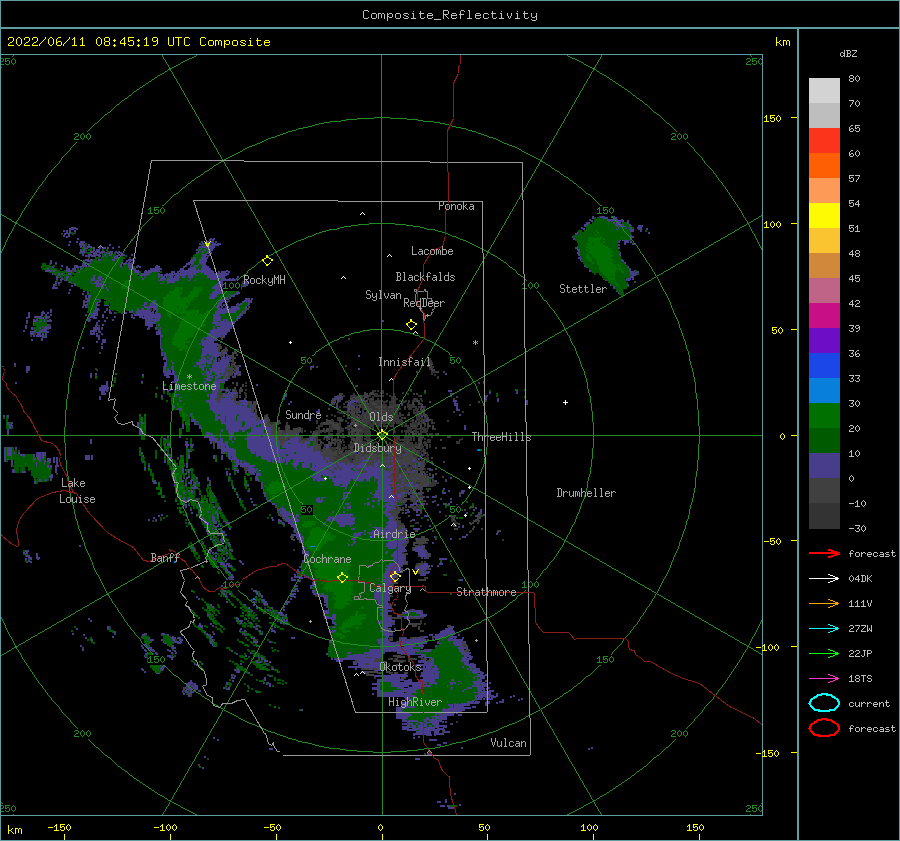Click the Cochrane town label
Image resolution: width=900 pixels, height=841 pixels.
[327, 559]
